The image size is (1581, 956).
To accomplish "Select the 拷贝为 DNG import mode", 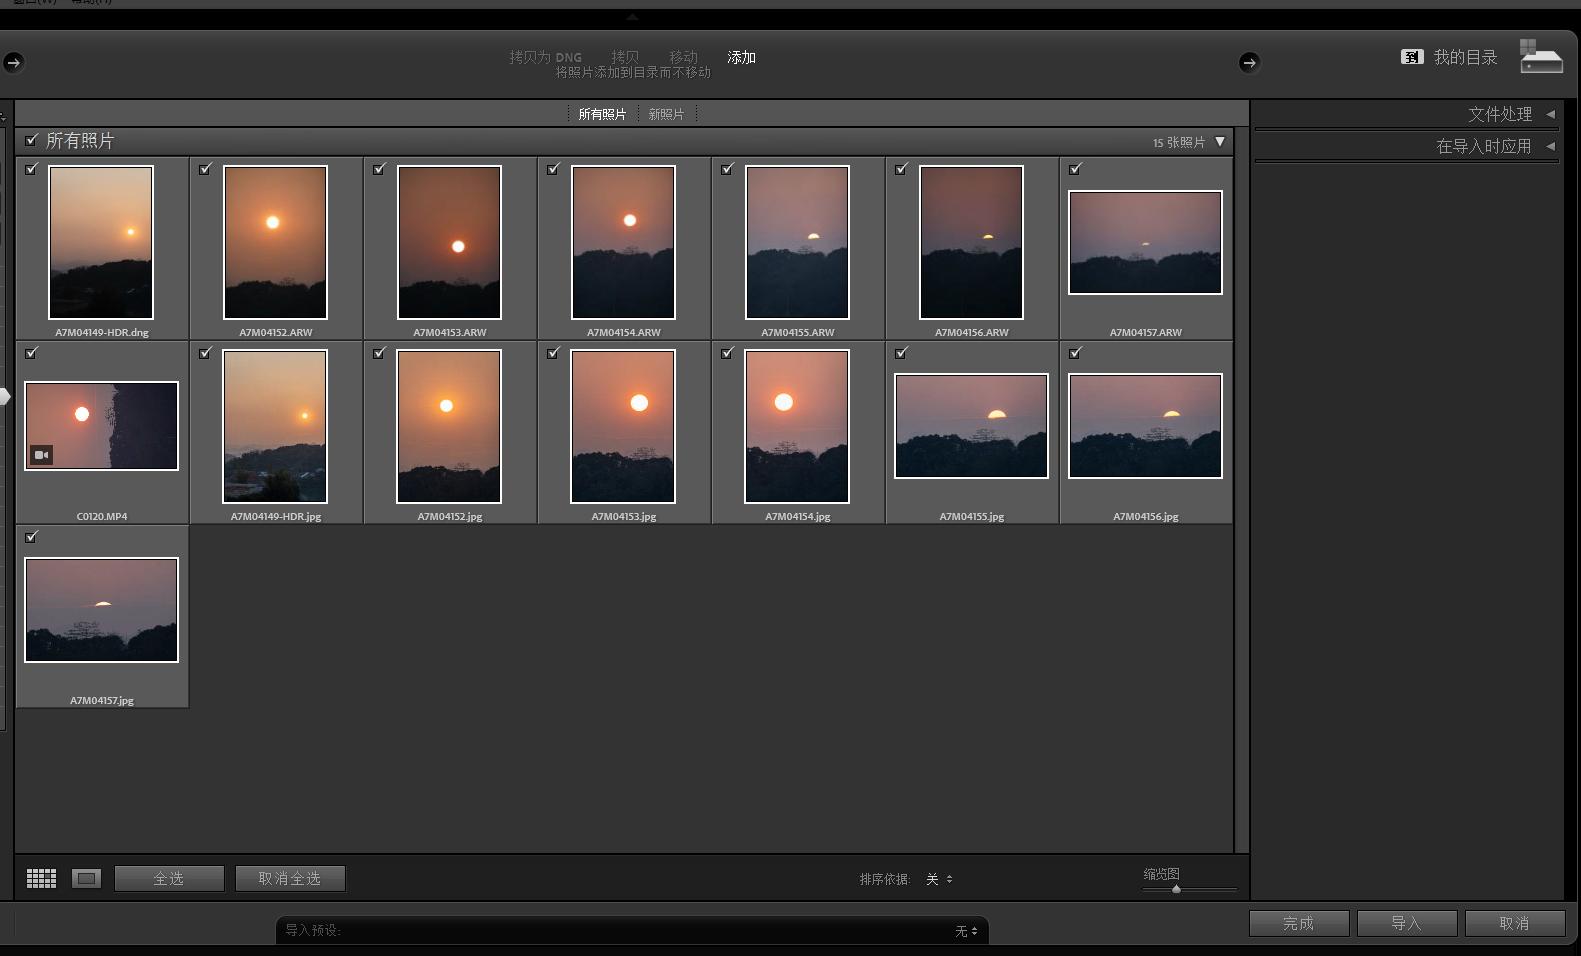I will (x=545, y=57).
